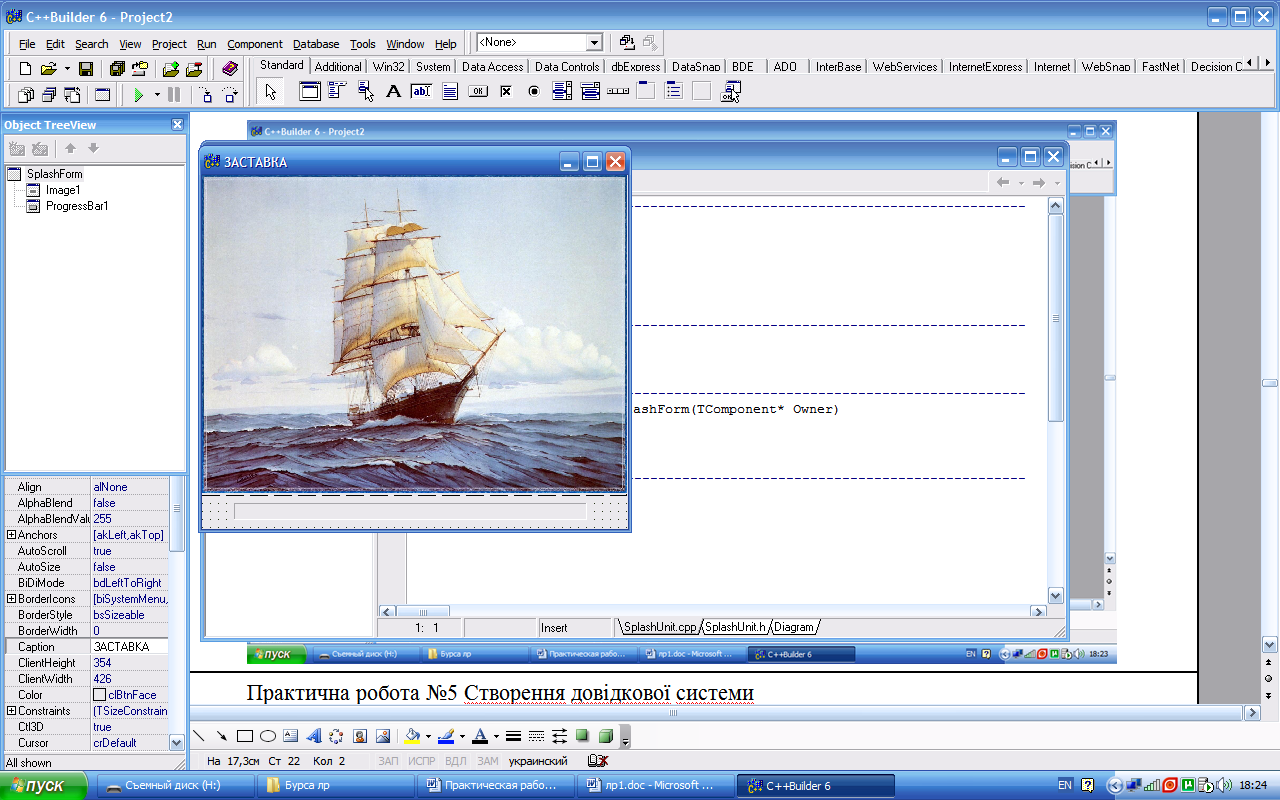
Task: Click the пуск Start button
Action: click(44, 786)
